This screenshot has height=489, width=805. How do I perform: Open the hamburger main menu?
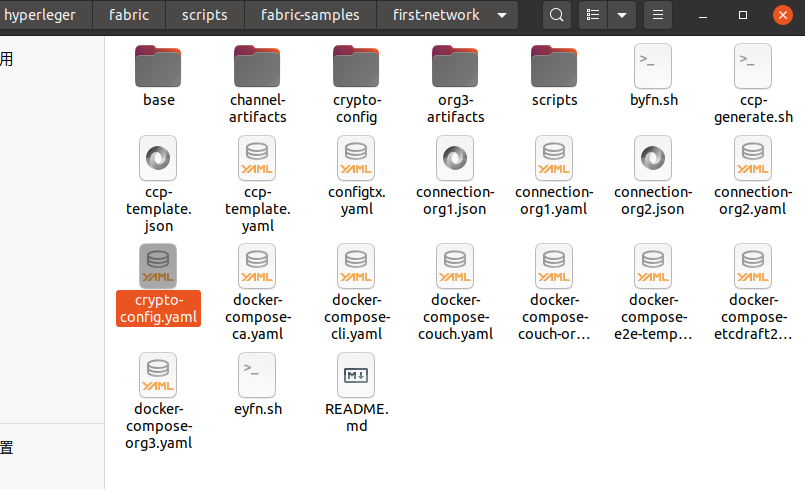658,15
